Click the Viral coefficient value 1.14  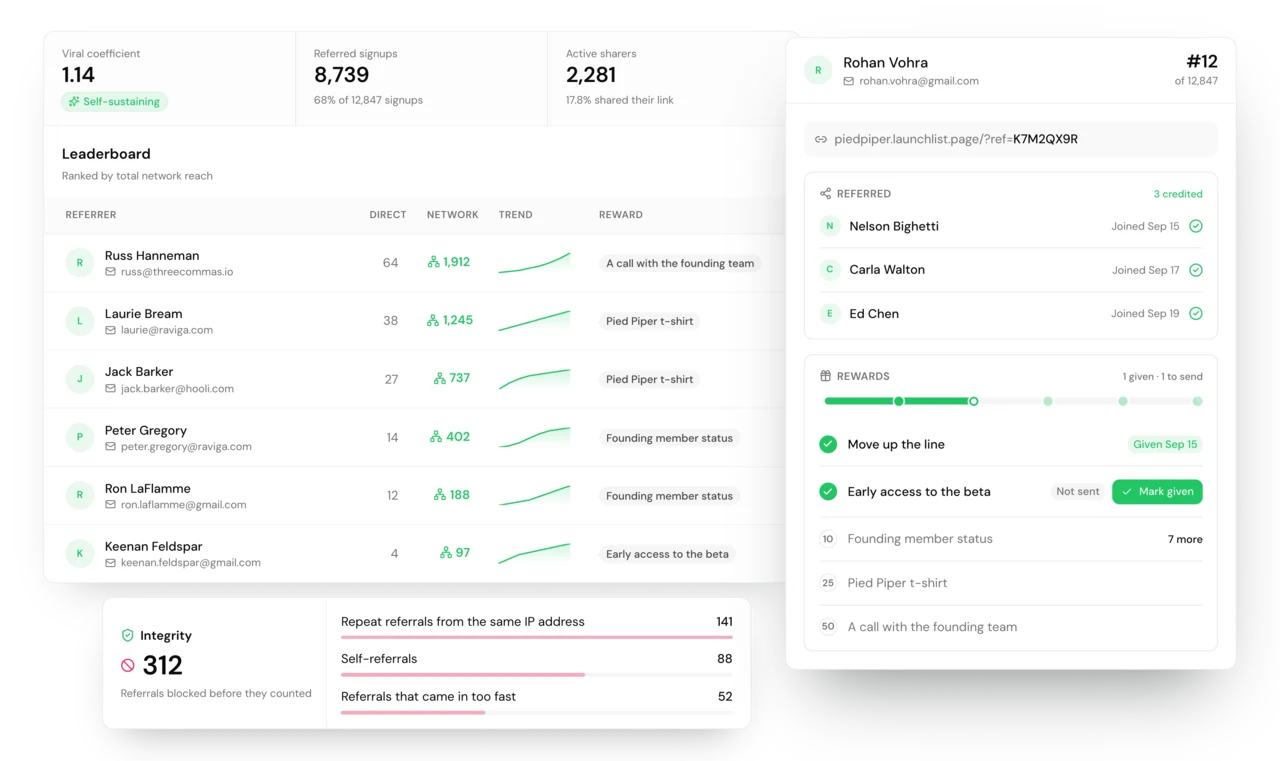[x=78, y=75]
